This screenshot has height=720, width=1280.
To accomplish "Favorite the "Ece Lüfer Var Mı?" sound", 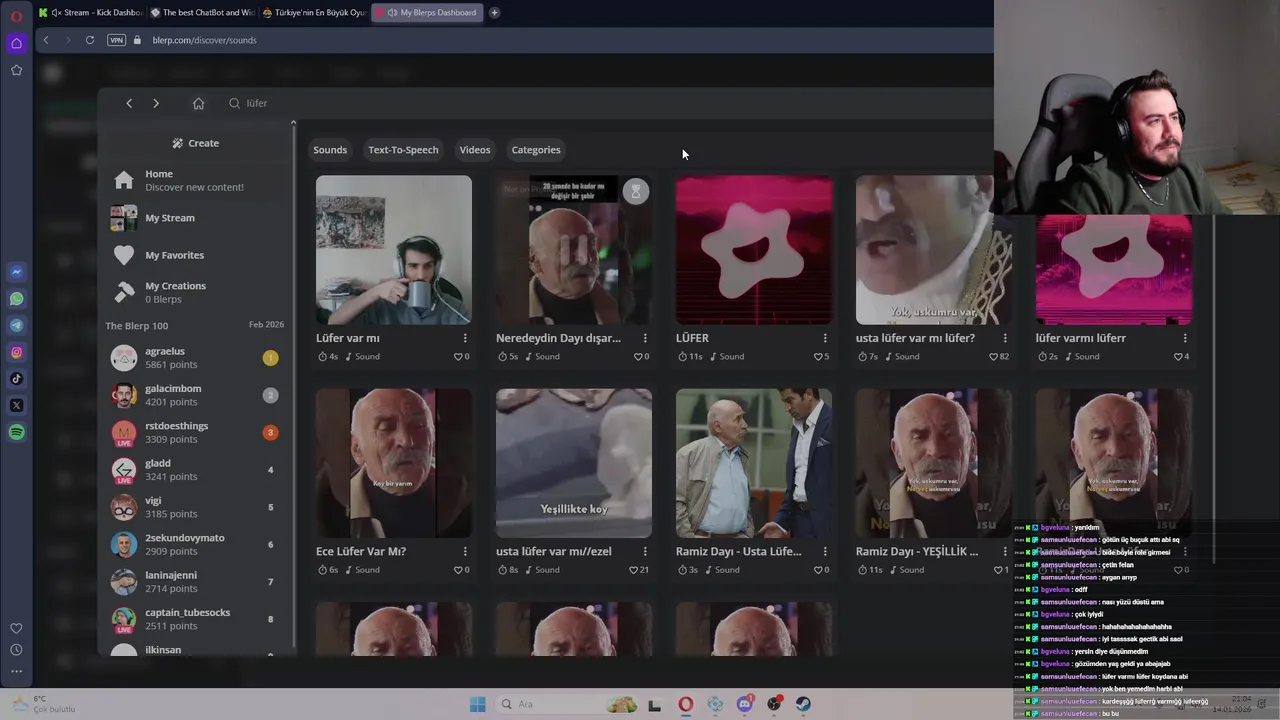I will 458,570.
